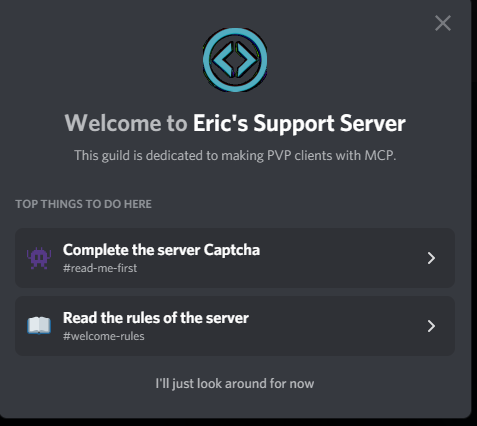Click the word "MCP" in the description
Viewport: 477px width, 426px height.
379,155
